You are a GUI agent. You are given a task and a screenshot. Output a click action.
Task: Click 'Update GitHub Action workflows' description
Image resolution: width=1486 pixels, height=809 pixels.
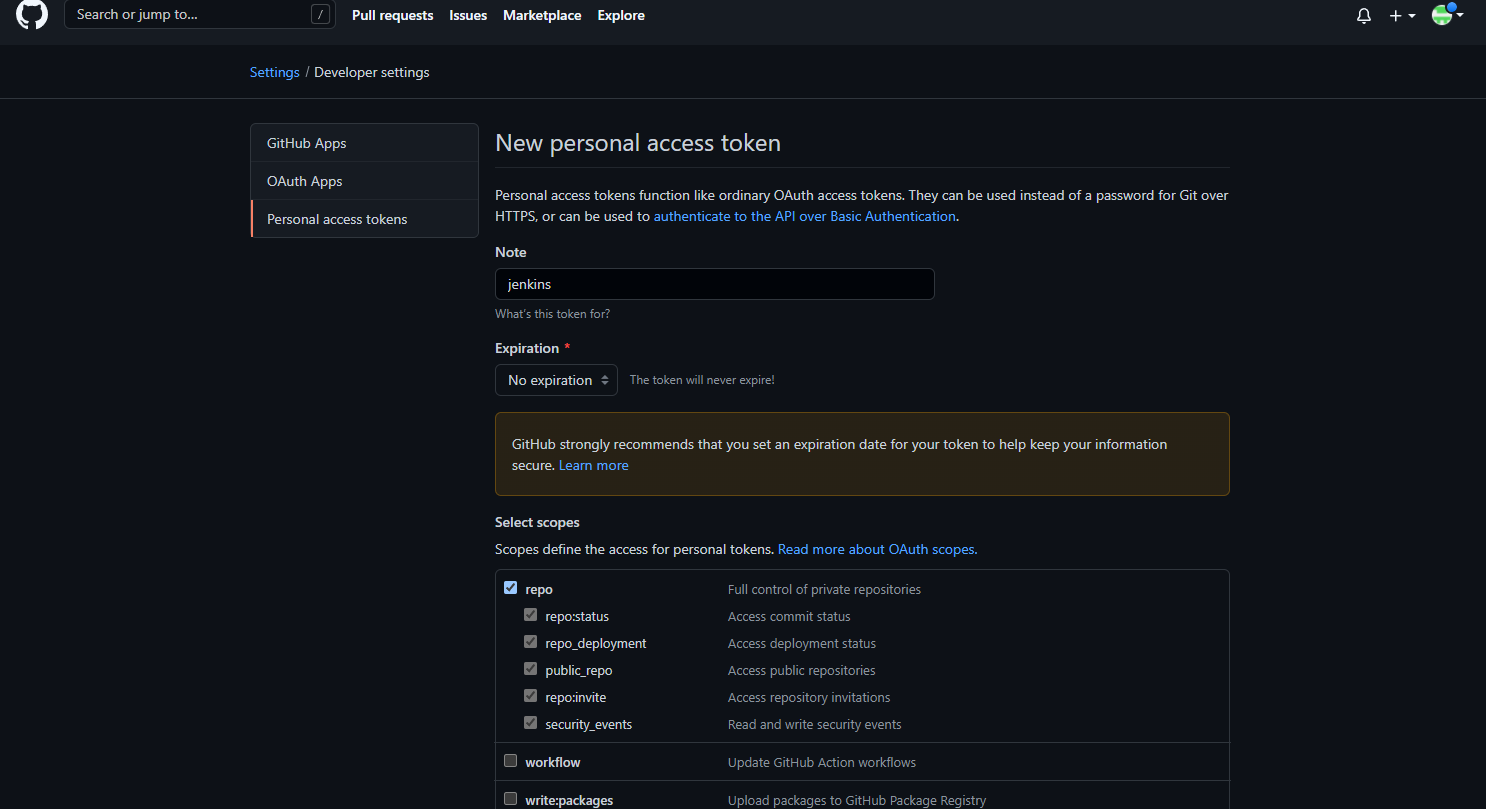(822, 762)
